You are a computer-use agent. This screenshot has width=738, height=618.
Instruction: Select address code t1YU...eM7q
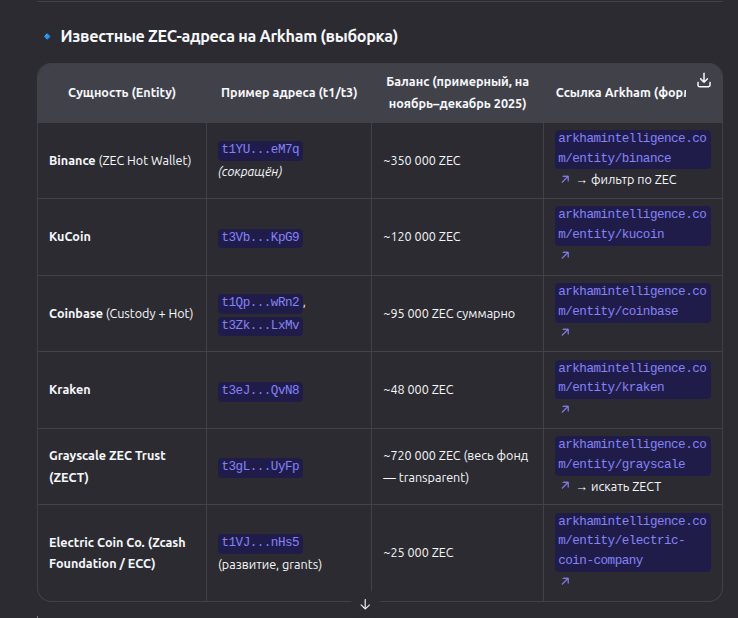pyautogui.click(x=260, y=150)
